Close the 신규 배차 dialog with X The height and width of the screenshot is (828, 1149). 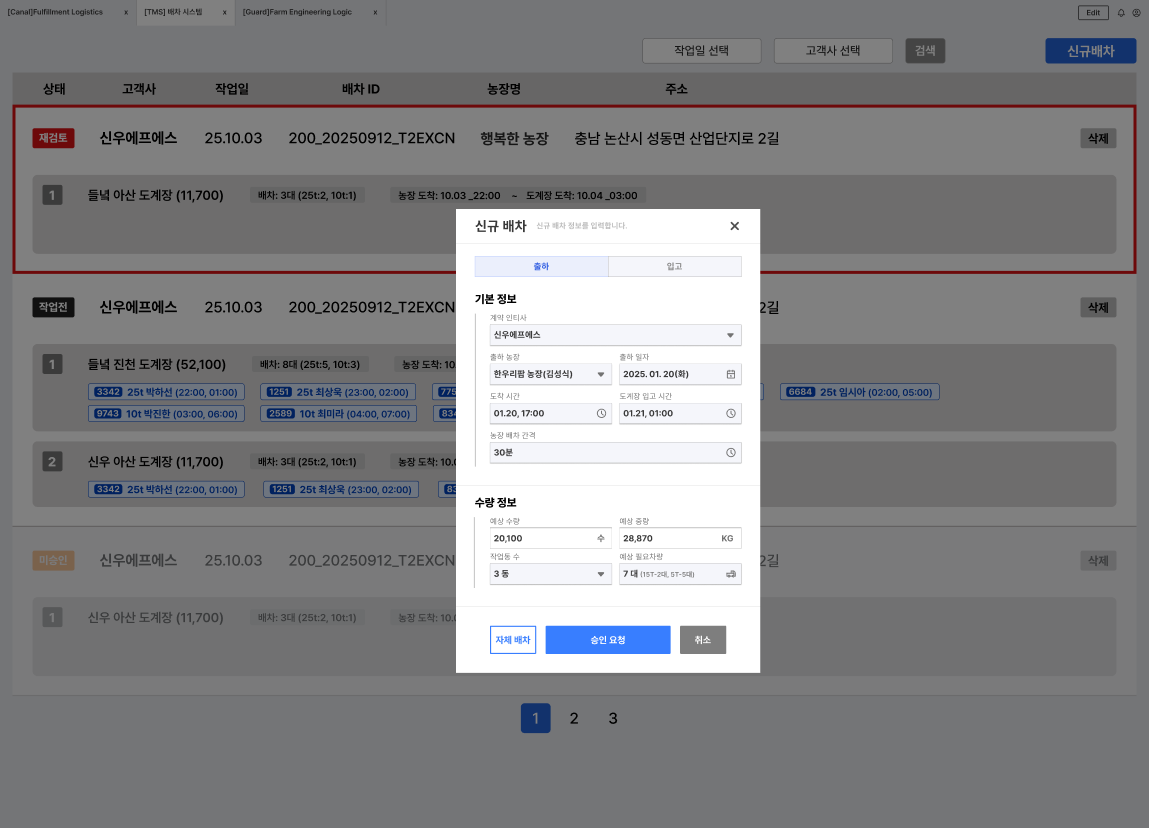pyautogui.click(x=734, y=226)
